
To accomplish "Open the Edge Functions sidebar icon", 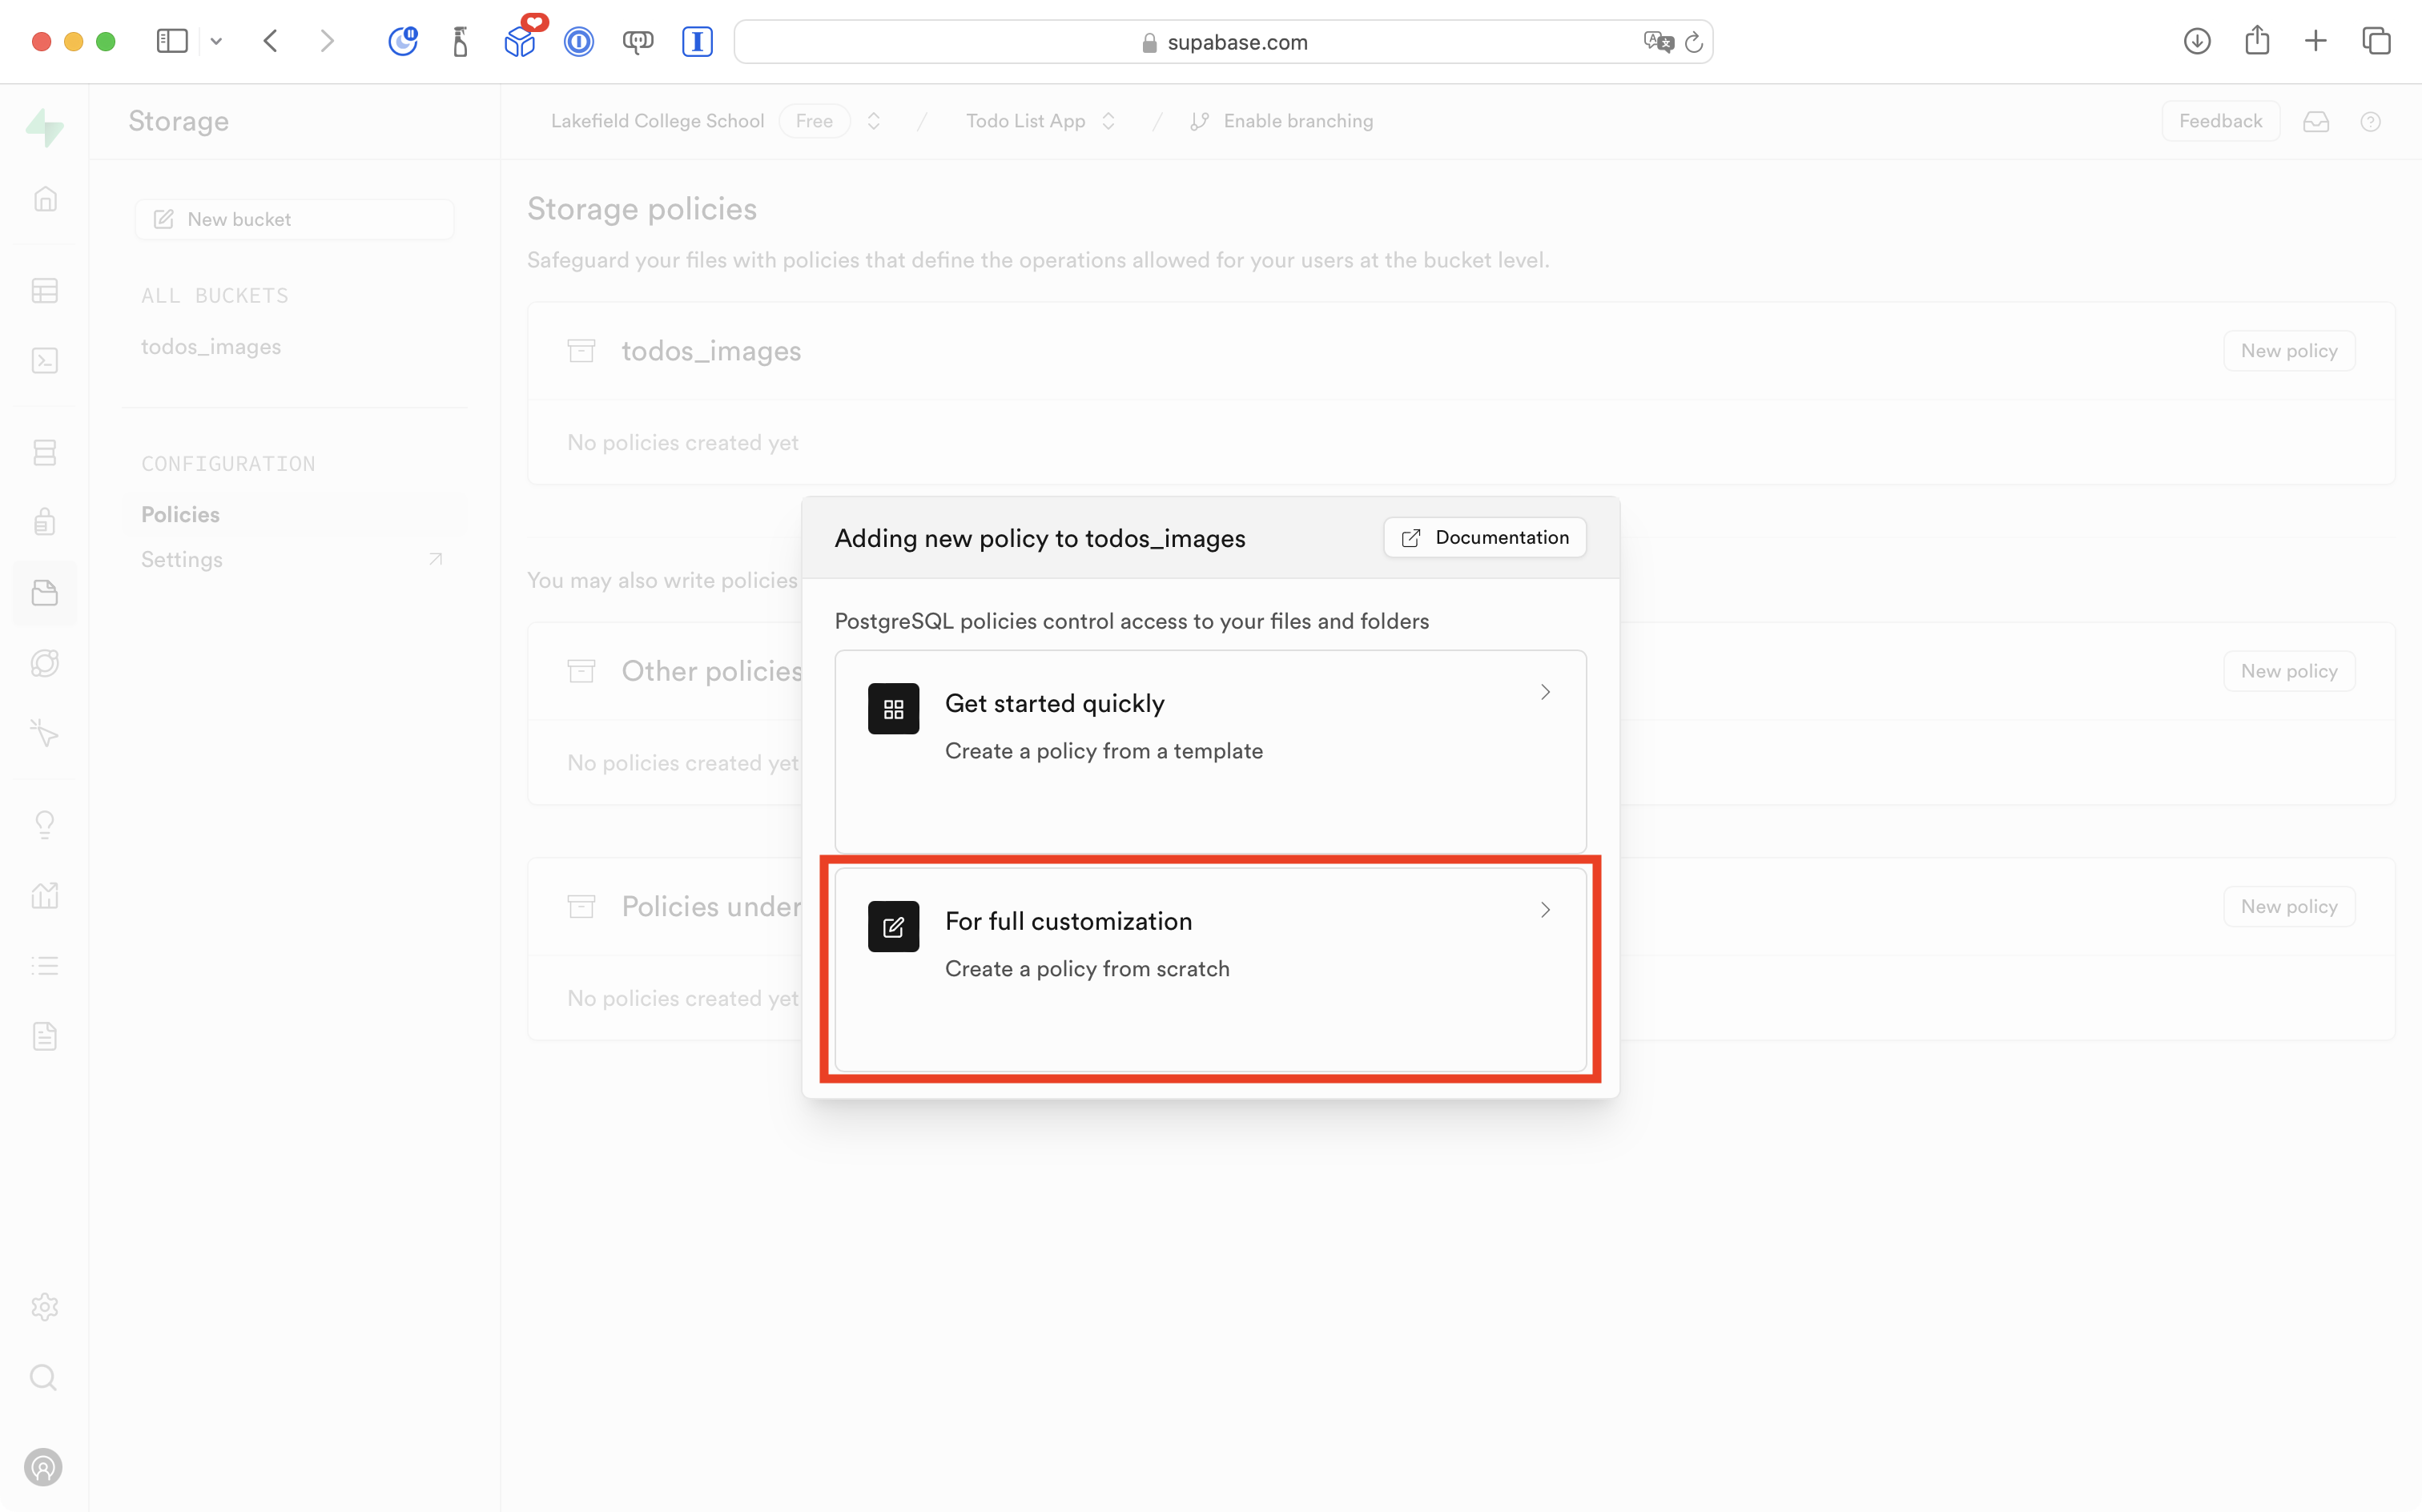I will tap(45, 663).
